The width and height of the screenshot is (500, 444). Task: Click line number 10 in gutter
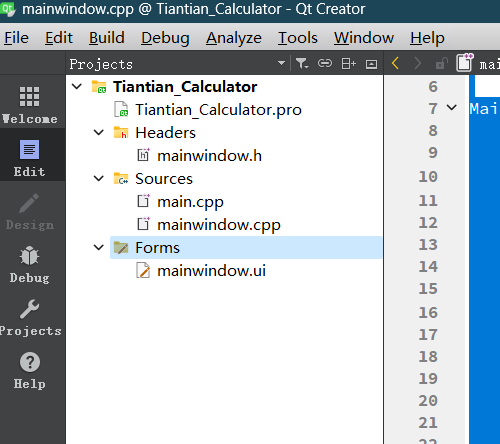pyautogui.click(x=428, y=176)
